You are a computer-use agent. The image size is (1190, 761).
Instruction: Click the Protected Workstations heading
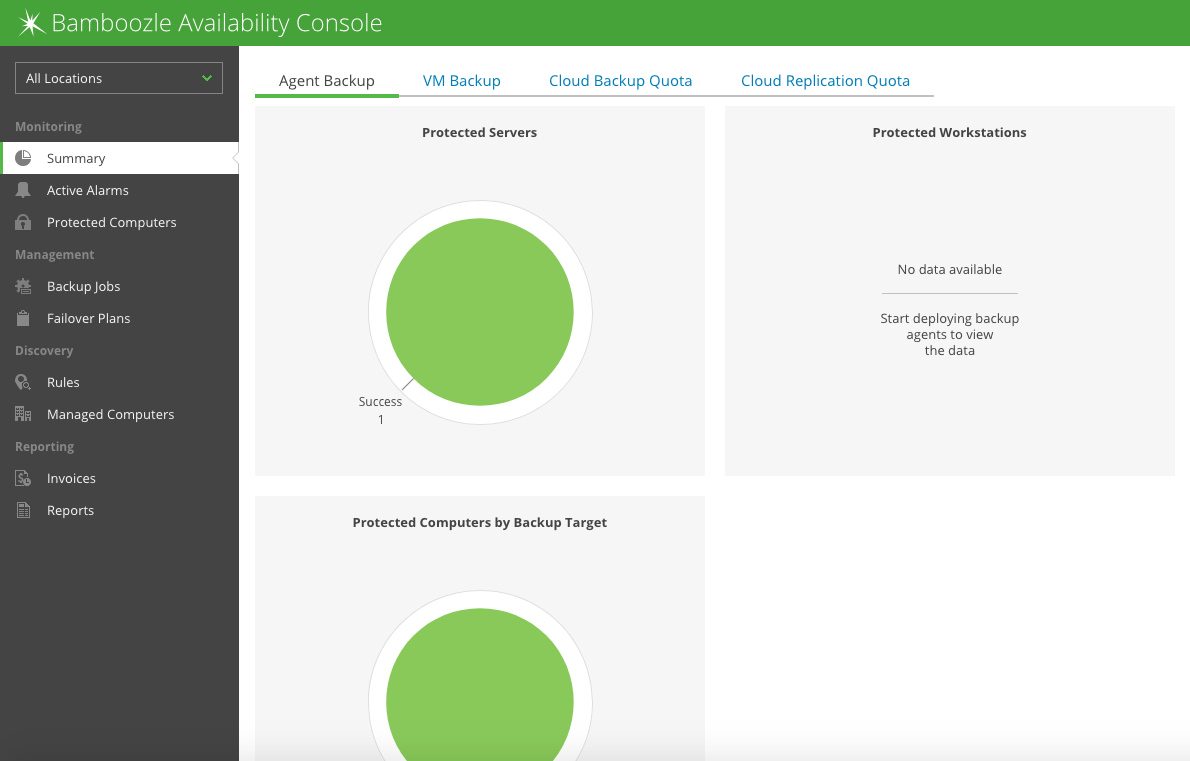(x=949, y=133)
